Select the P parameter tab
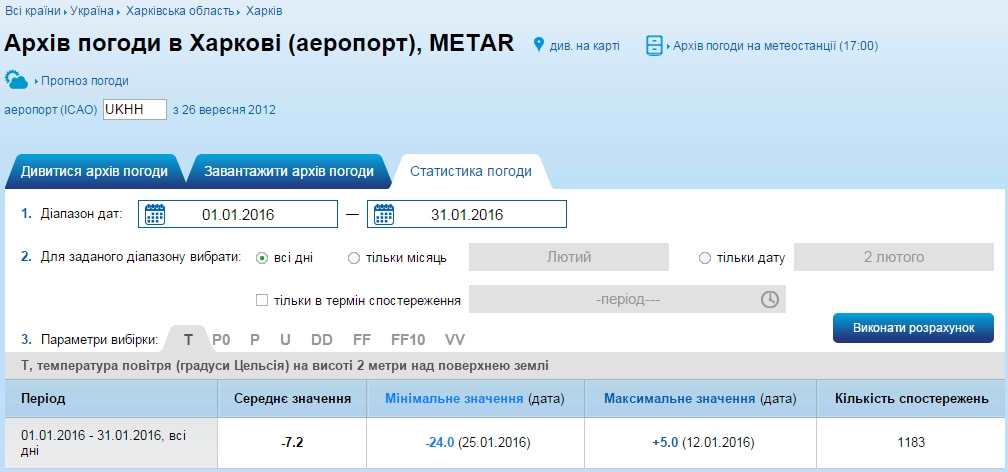Image resolution: width=1008 pixels, height=472 pixels. [255, 340]
